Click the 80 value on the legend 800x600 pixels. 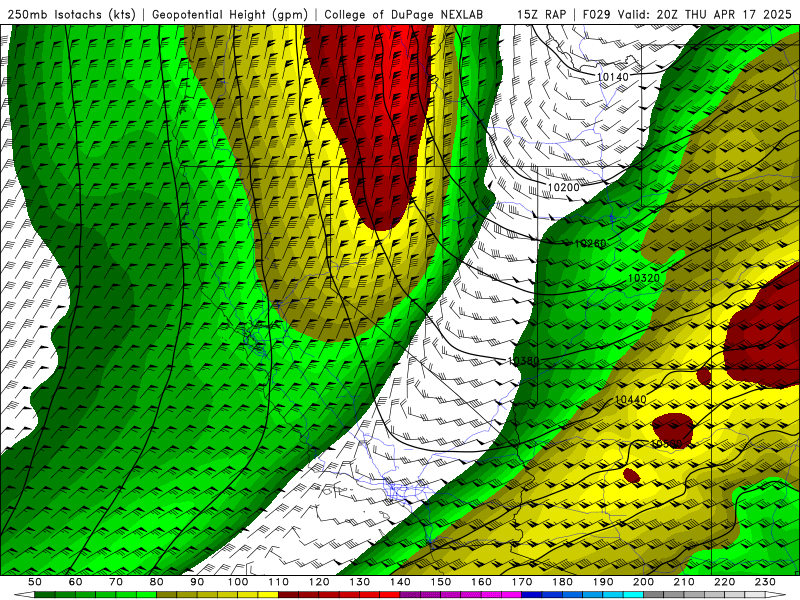coord(157,582)
